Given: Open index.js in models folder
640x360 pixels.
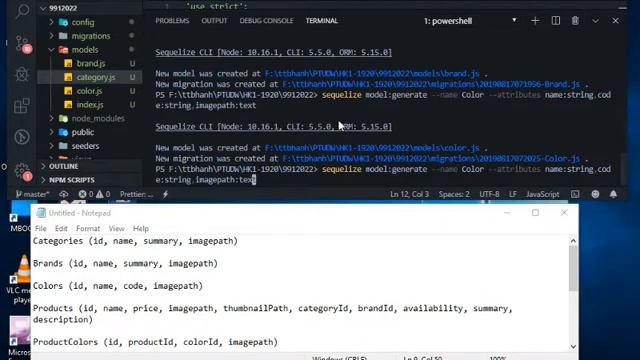Looking at the screenshot, I should coord(90,104).
